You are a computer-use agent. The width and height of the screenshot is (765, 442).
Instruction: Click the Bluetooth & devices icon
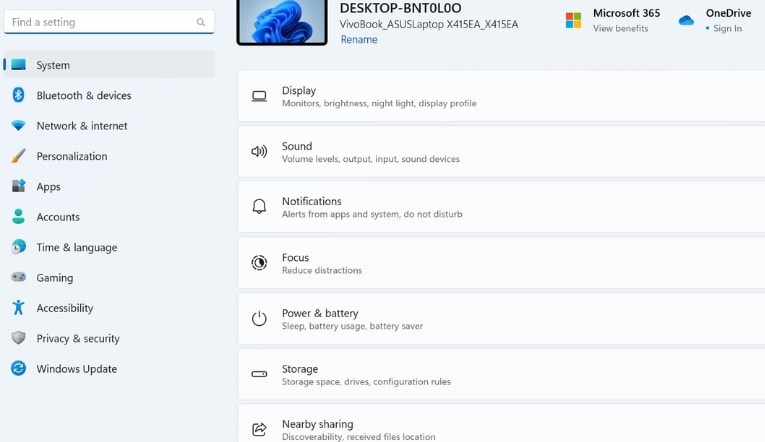coord(19,95)
